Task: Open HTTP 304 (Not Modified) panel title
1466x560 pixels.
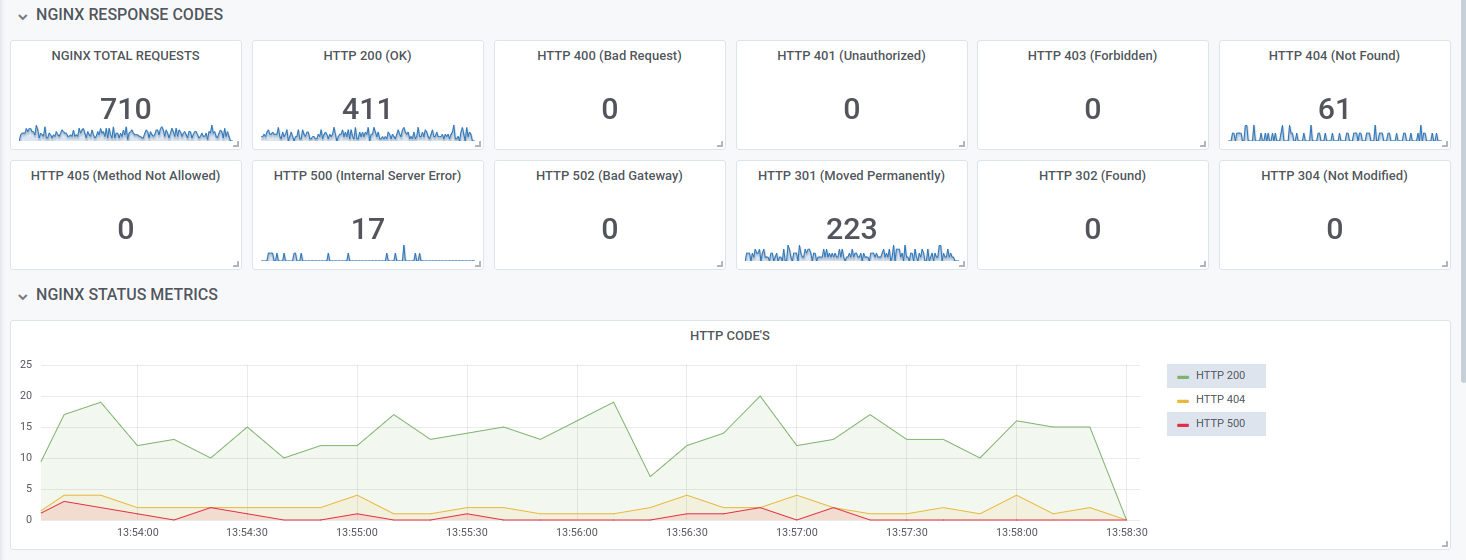Action: click(1334, 176)
